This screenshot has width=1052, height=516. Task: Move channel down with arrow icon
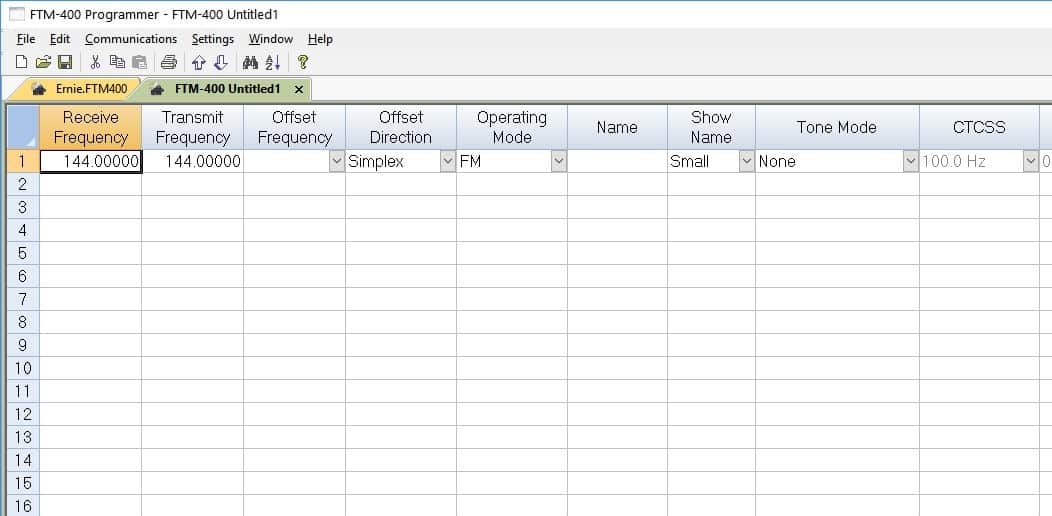(220, 62)
